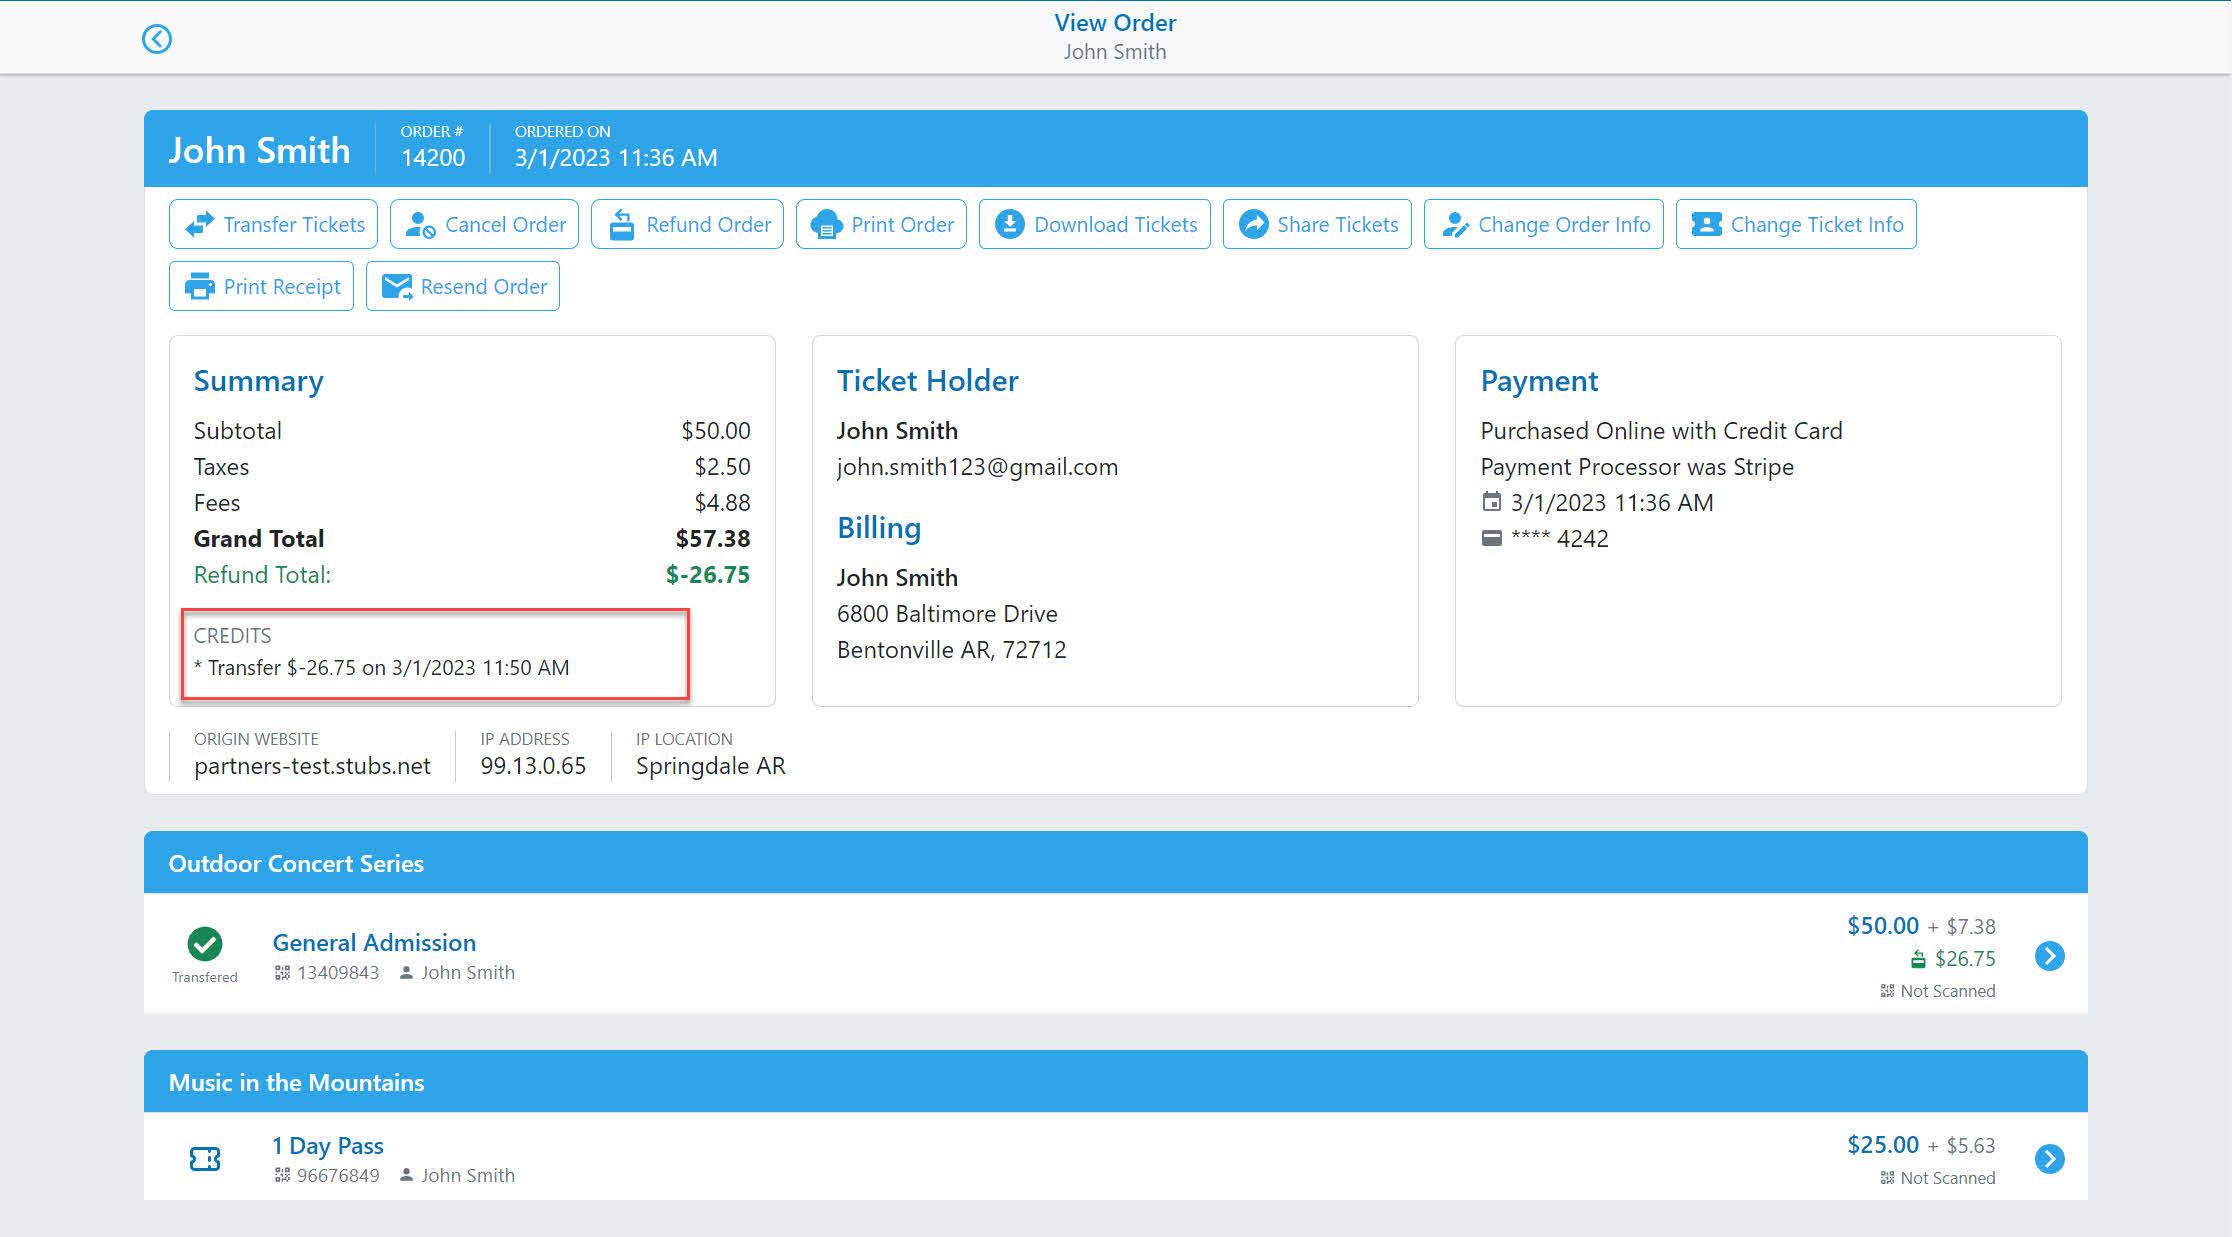
Task: Click Not Scanned icon in General Admission row
Action: tap(1887, 991)
